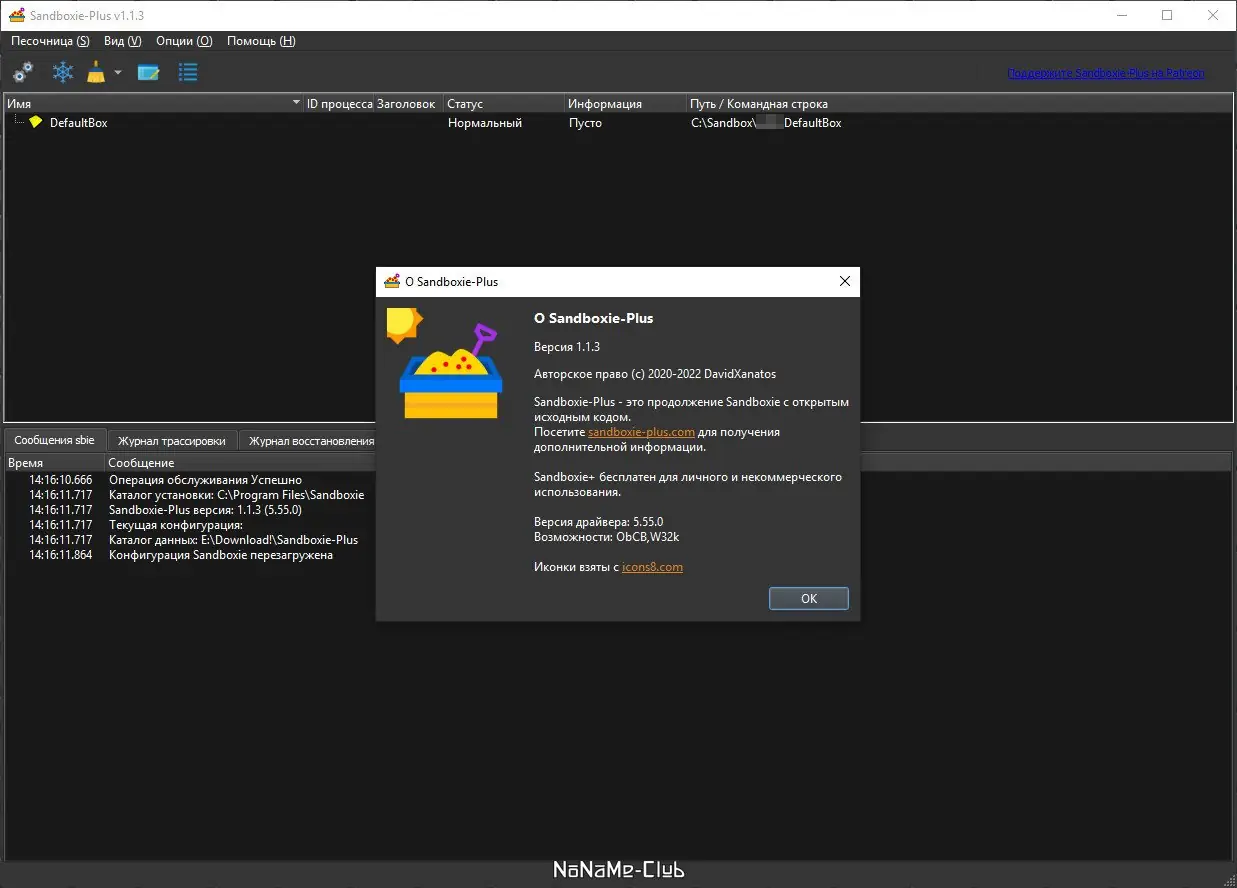The image size is (1237, 888).
Task: Follow the Patreon support link
Action: pos(1106,73)
